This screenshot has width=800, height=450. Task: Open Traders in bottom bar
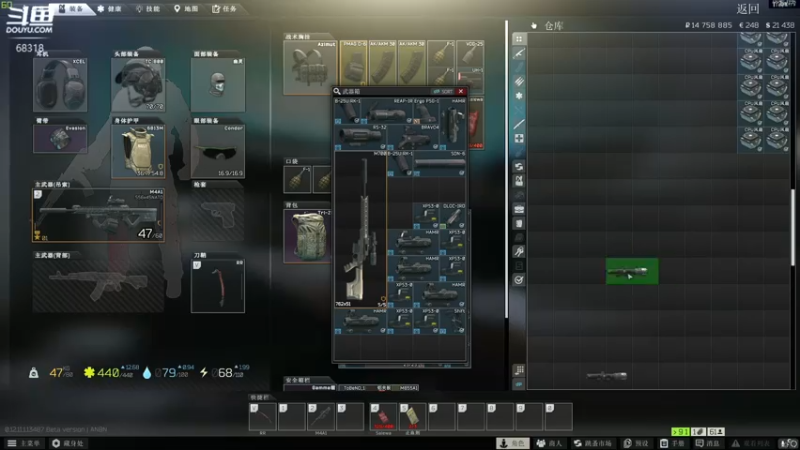(549, 443)
